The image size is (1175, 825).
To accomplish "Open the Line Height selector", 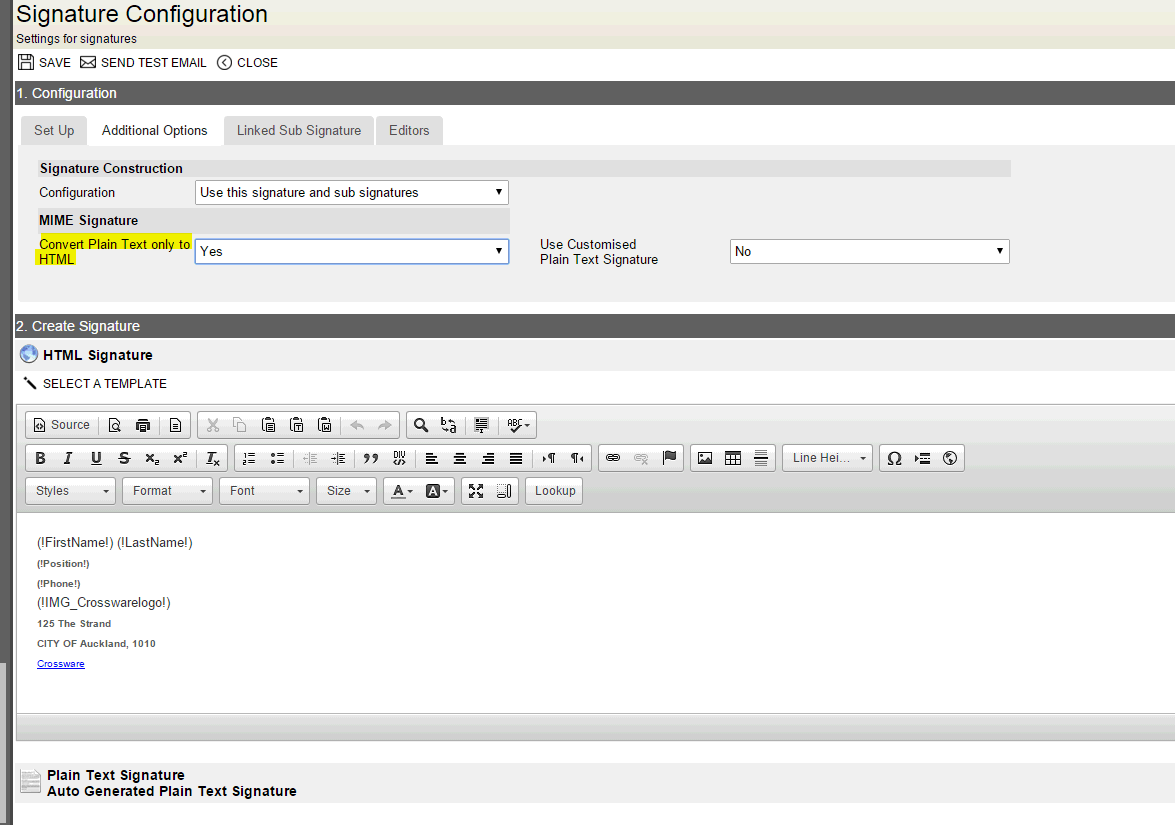I will click(827, 458).
